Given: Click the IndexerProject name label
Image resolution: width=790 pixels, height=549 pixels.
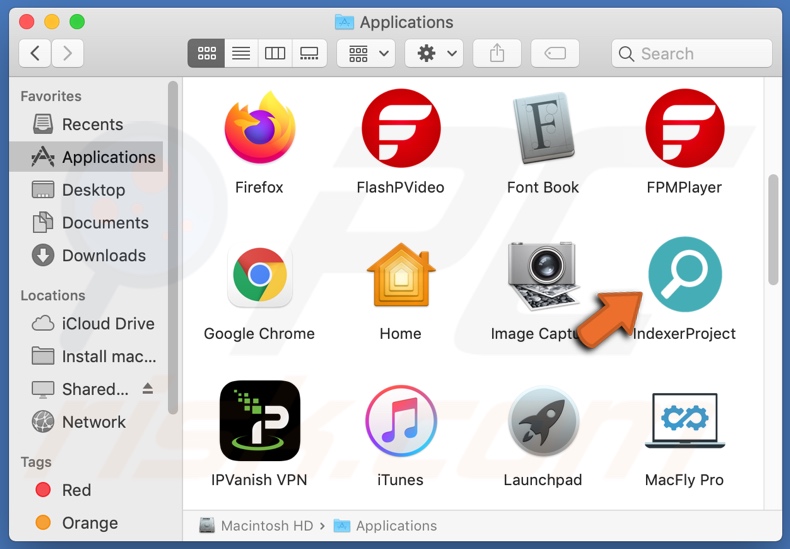Looking at the screenshot, I should (685, 333).
